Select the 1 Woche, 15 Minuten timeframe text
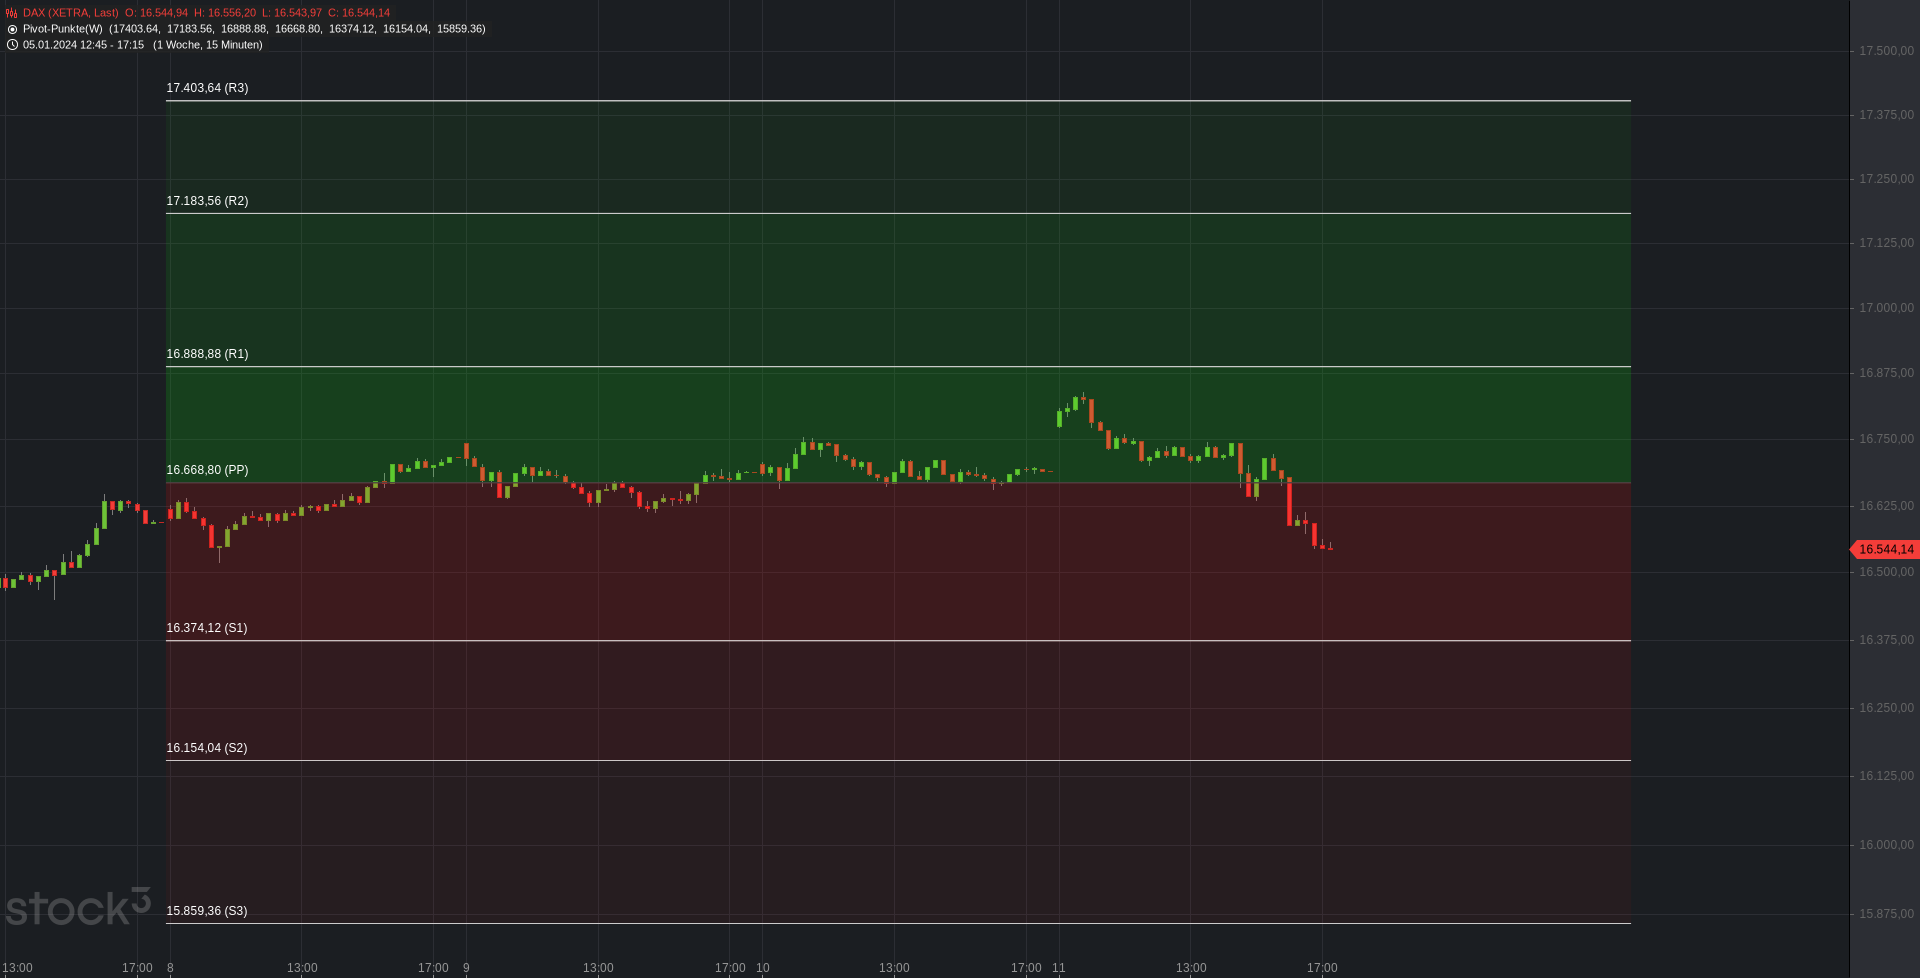The image size is (1920, 978). 208,45
